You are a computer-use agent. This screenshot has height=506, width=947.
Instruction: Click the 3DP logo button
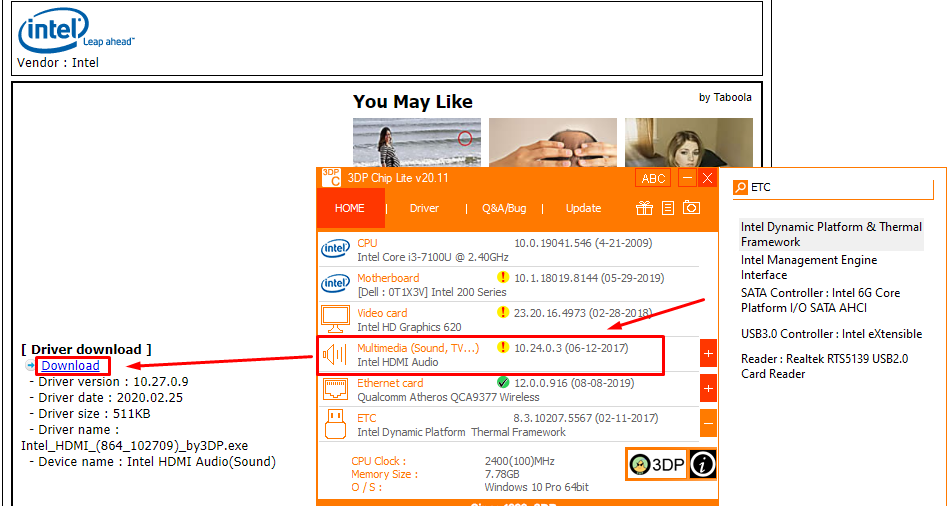tap(656, 464)
